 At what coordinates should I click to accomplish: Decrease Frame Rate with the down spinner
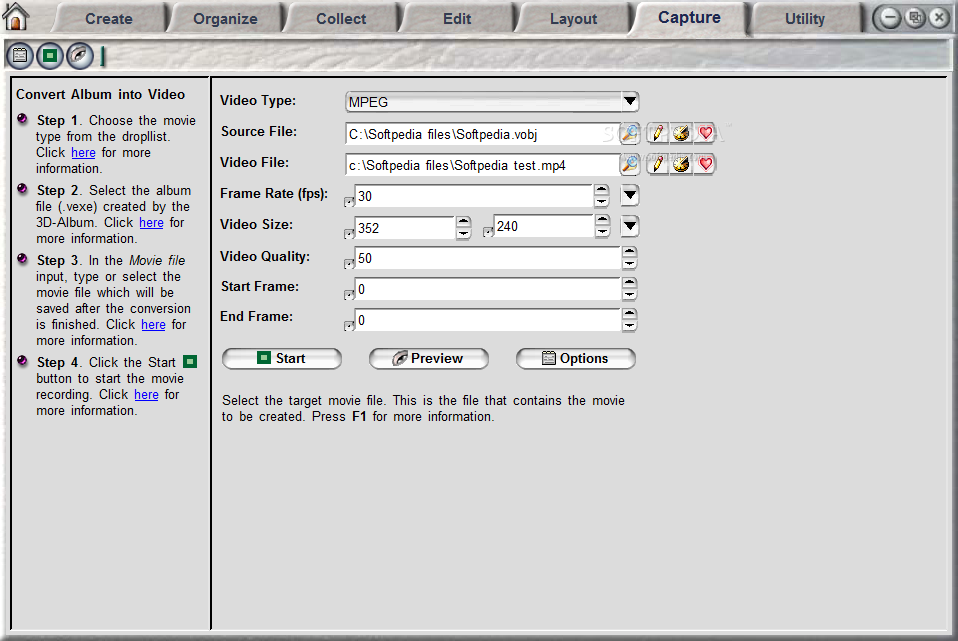(602, 201)
